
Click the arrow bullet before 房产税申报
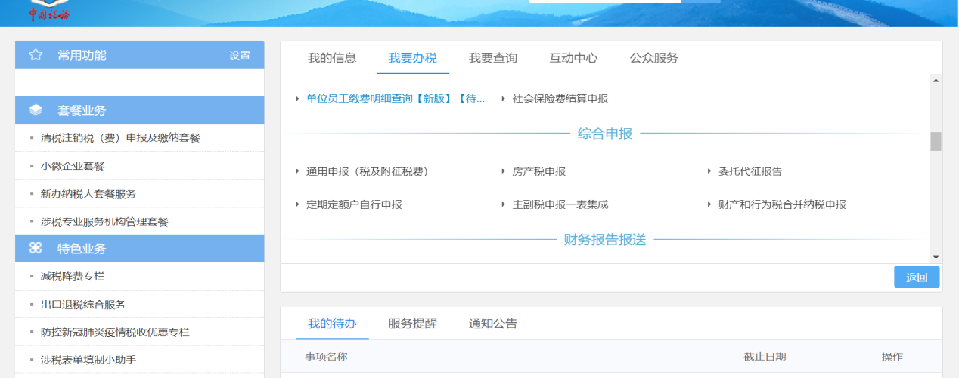503,172
